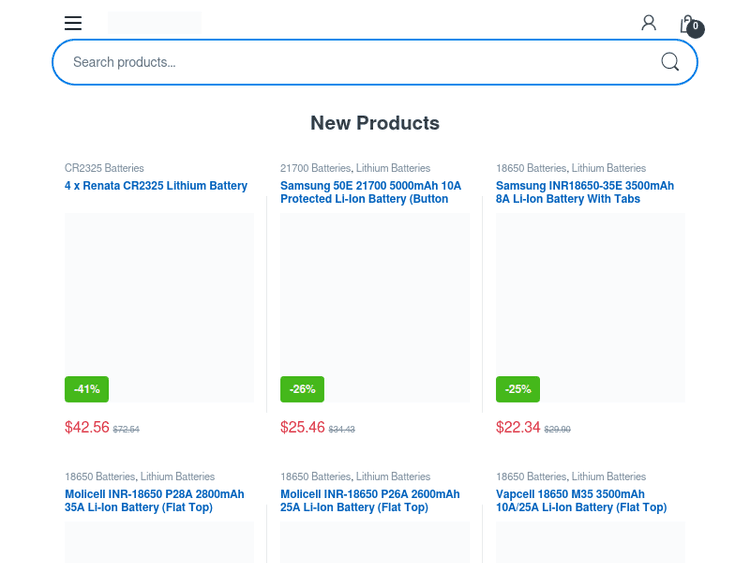
Task: Click the Renata CR2325 product image
Action: point(159,300)
